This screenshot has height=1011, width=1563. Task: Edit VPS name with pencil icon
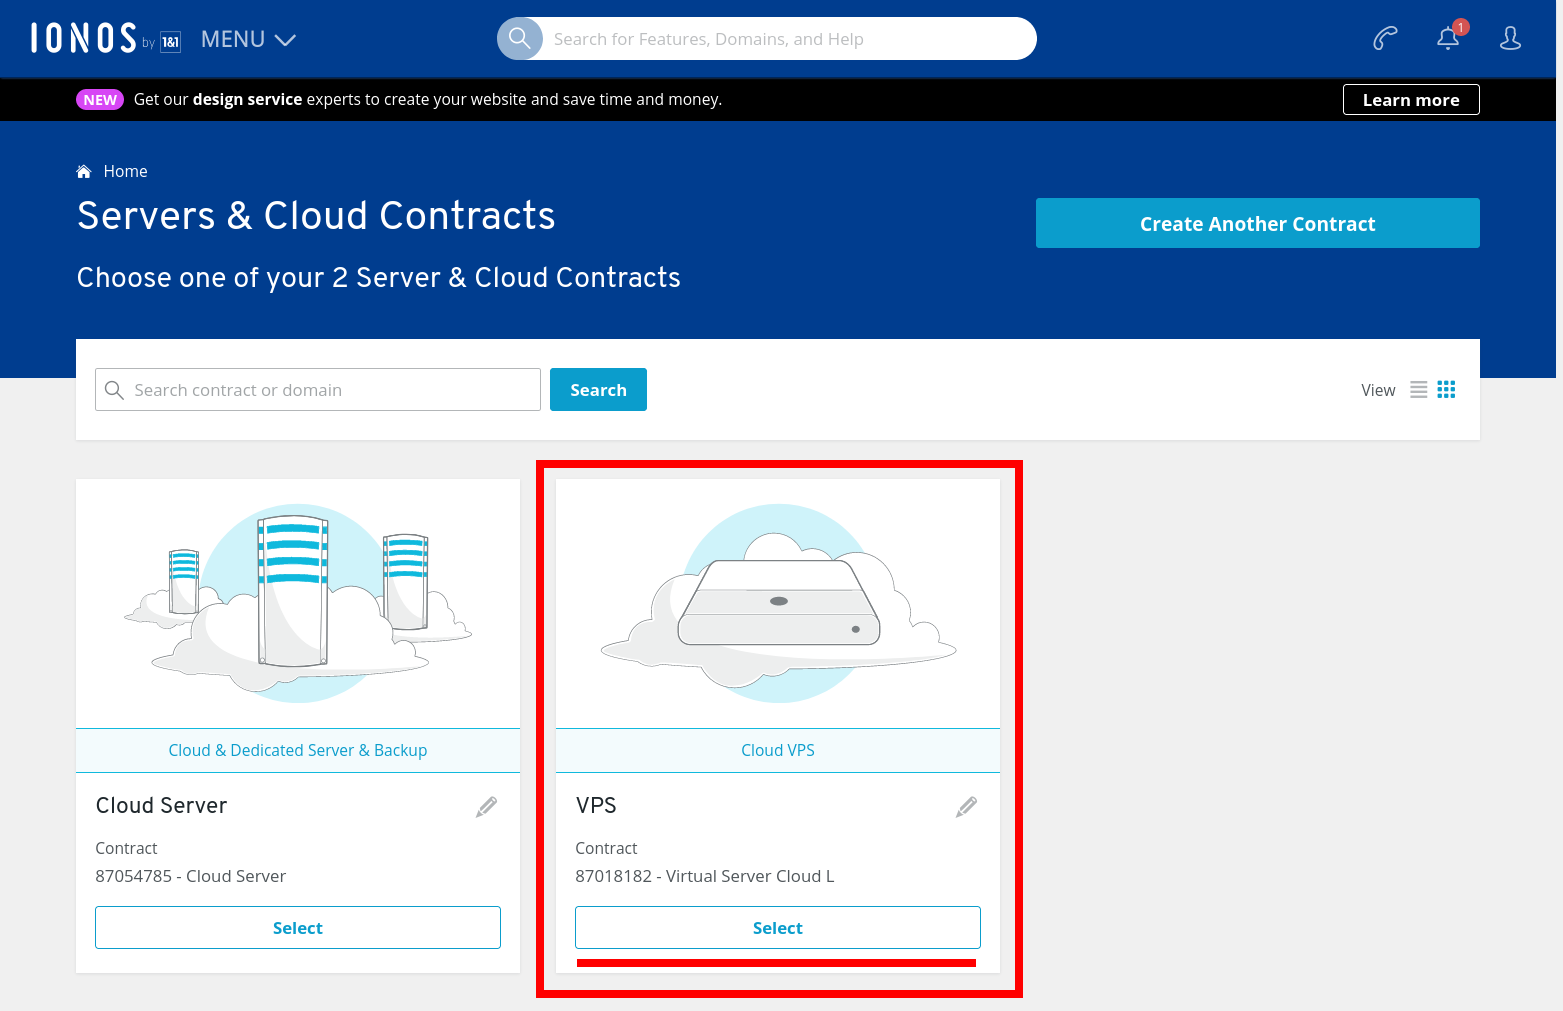(967, 807)
